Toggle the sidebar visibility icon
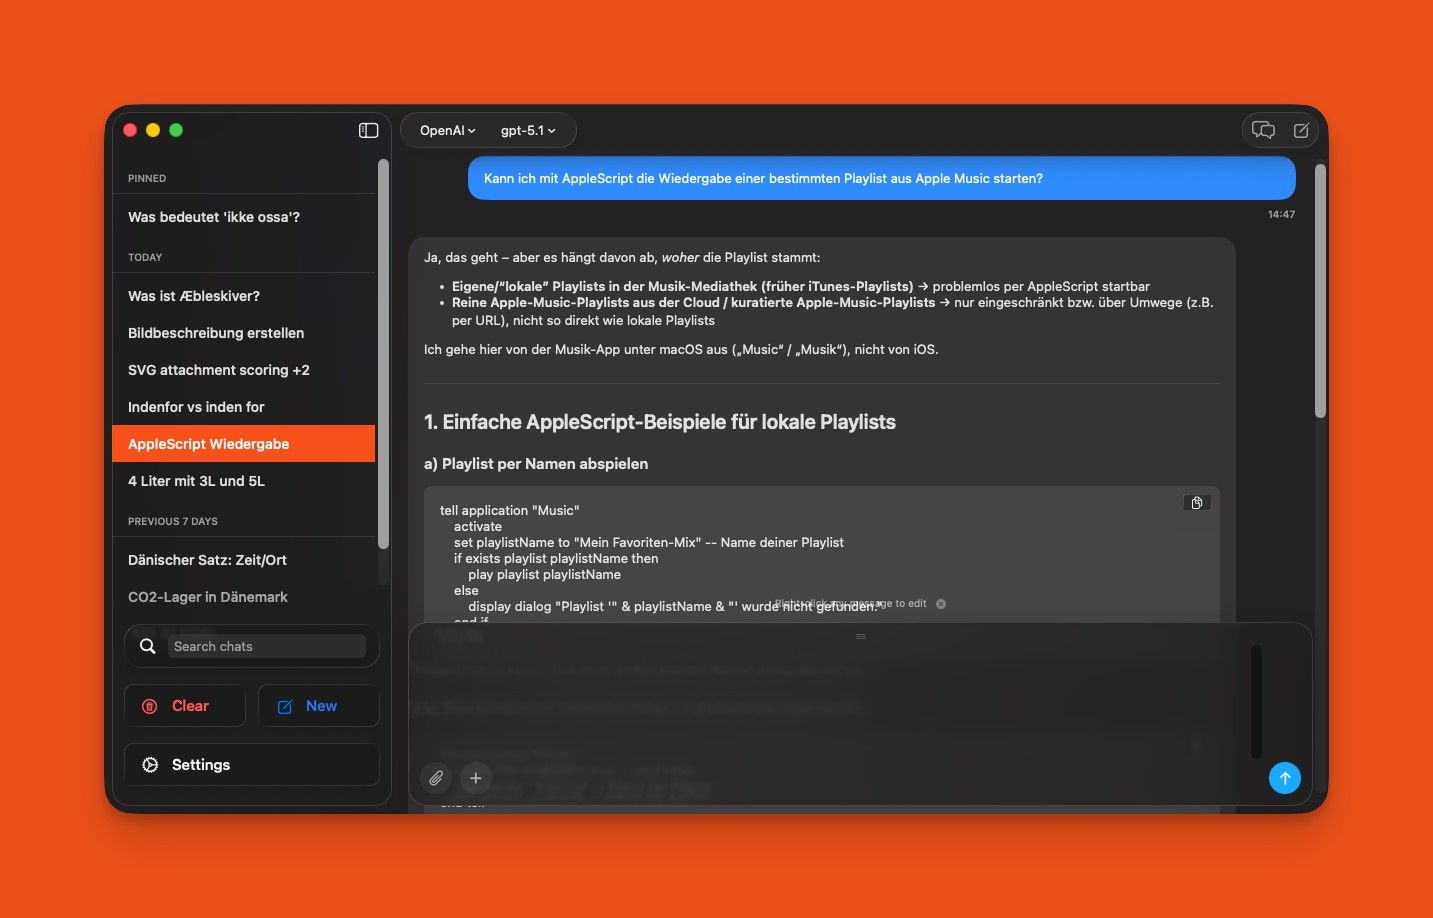The width and height of the screenshot is (1433, 918). point(368,130)
